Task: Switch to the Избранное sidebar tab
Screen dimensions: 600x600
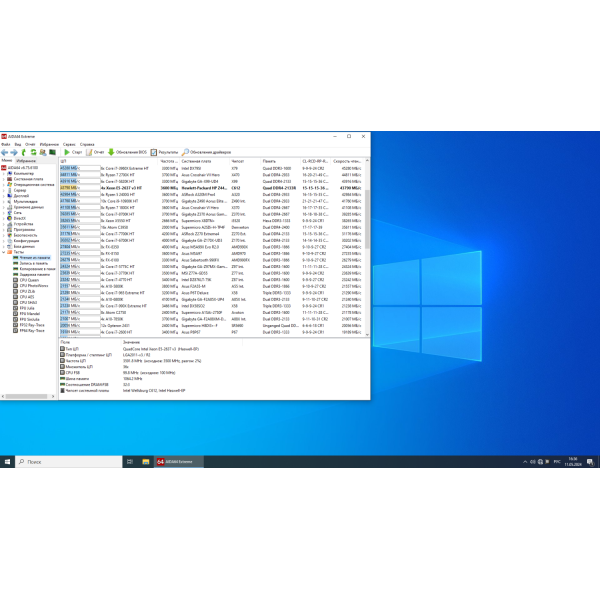Action: pyautogui.click(x=26, y=161)
